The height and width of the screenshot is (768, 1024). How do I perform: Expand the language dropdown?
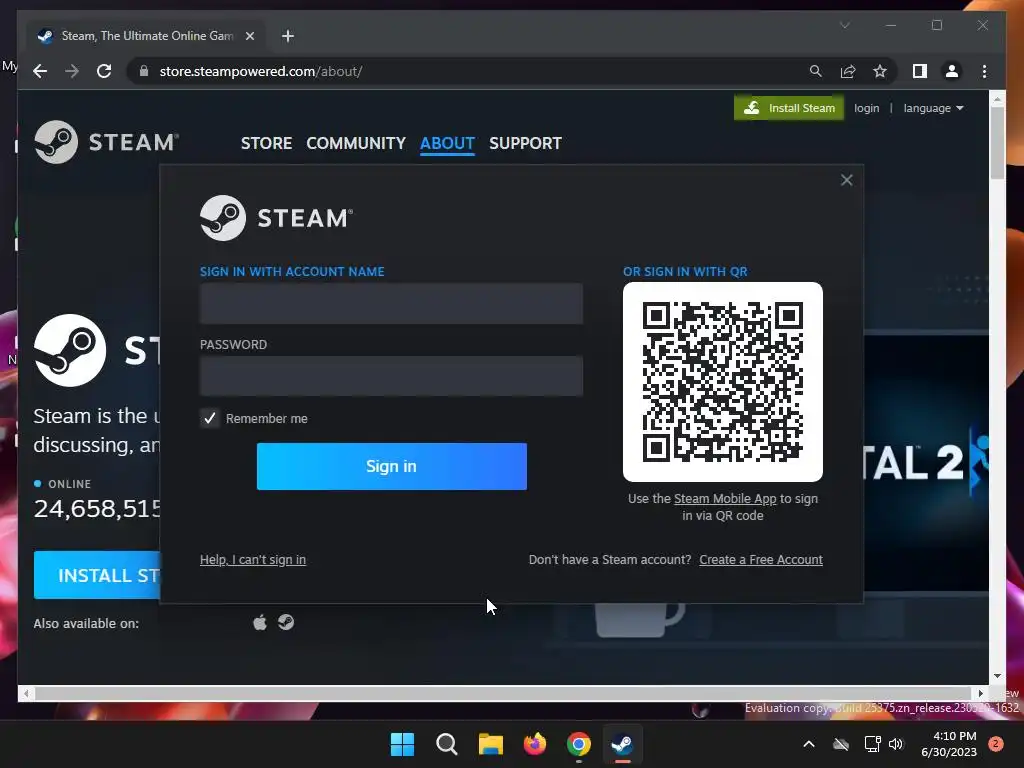tap(933, 108)
